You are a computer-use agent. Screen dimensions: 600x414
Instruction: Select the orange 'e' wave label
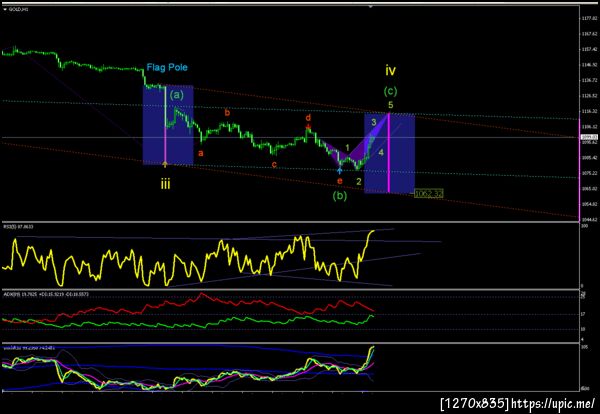339,181
